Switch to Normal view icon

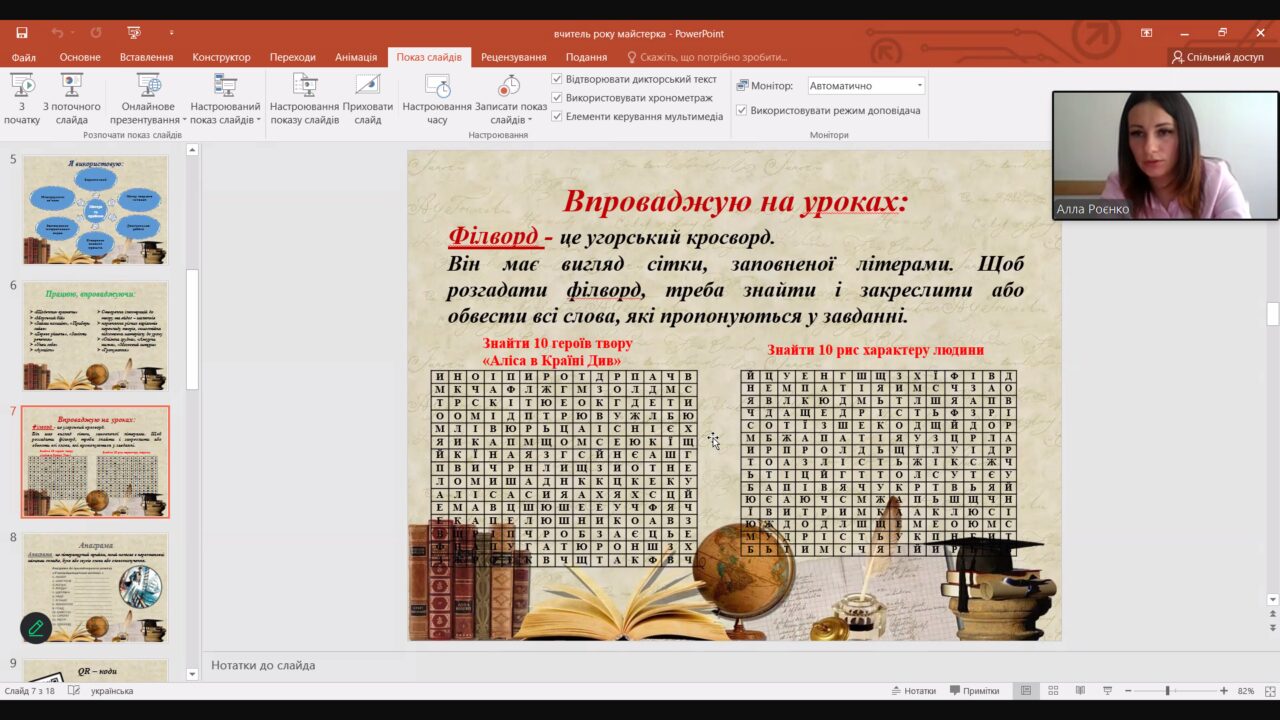(x=1026, y=691)
